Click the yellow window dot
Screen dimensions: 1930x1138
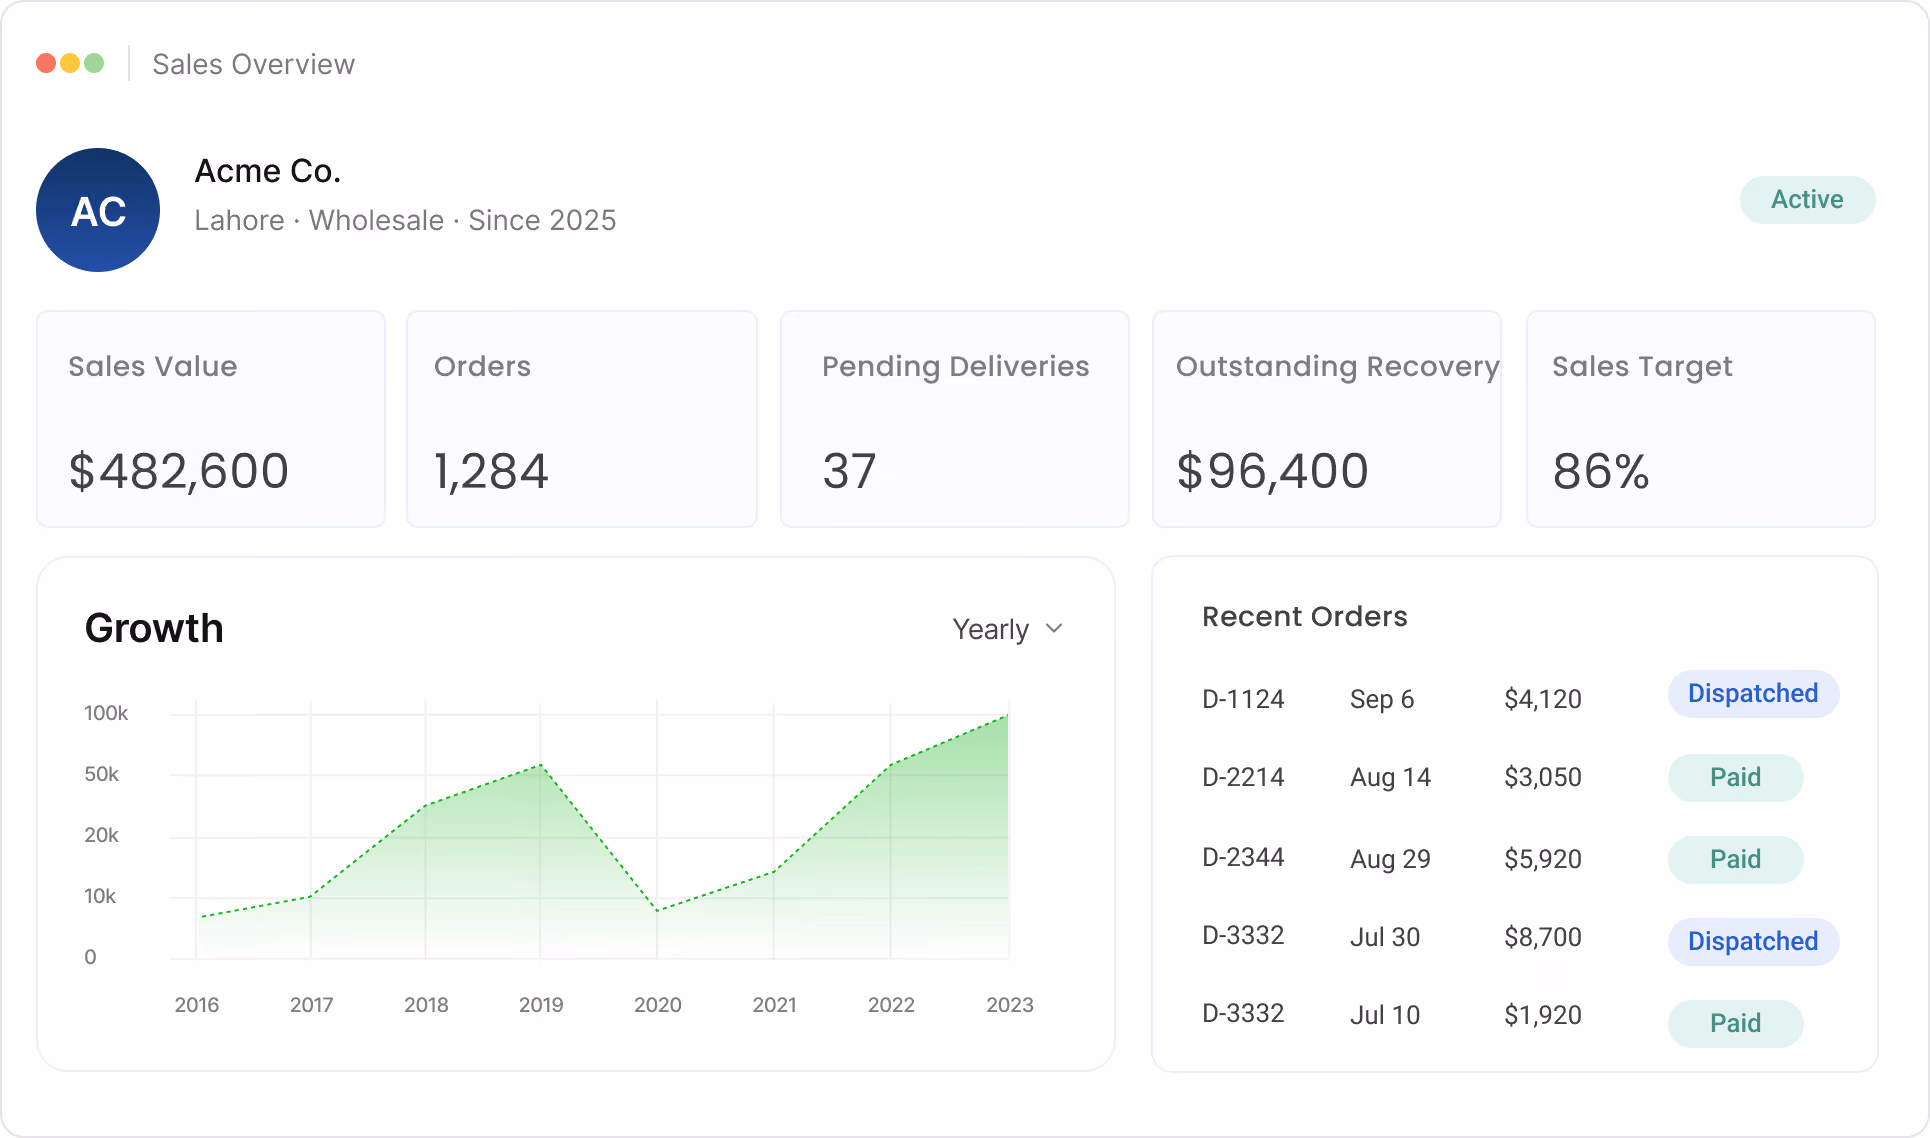(70, 63)
